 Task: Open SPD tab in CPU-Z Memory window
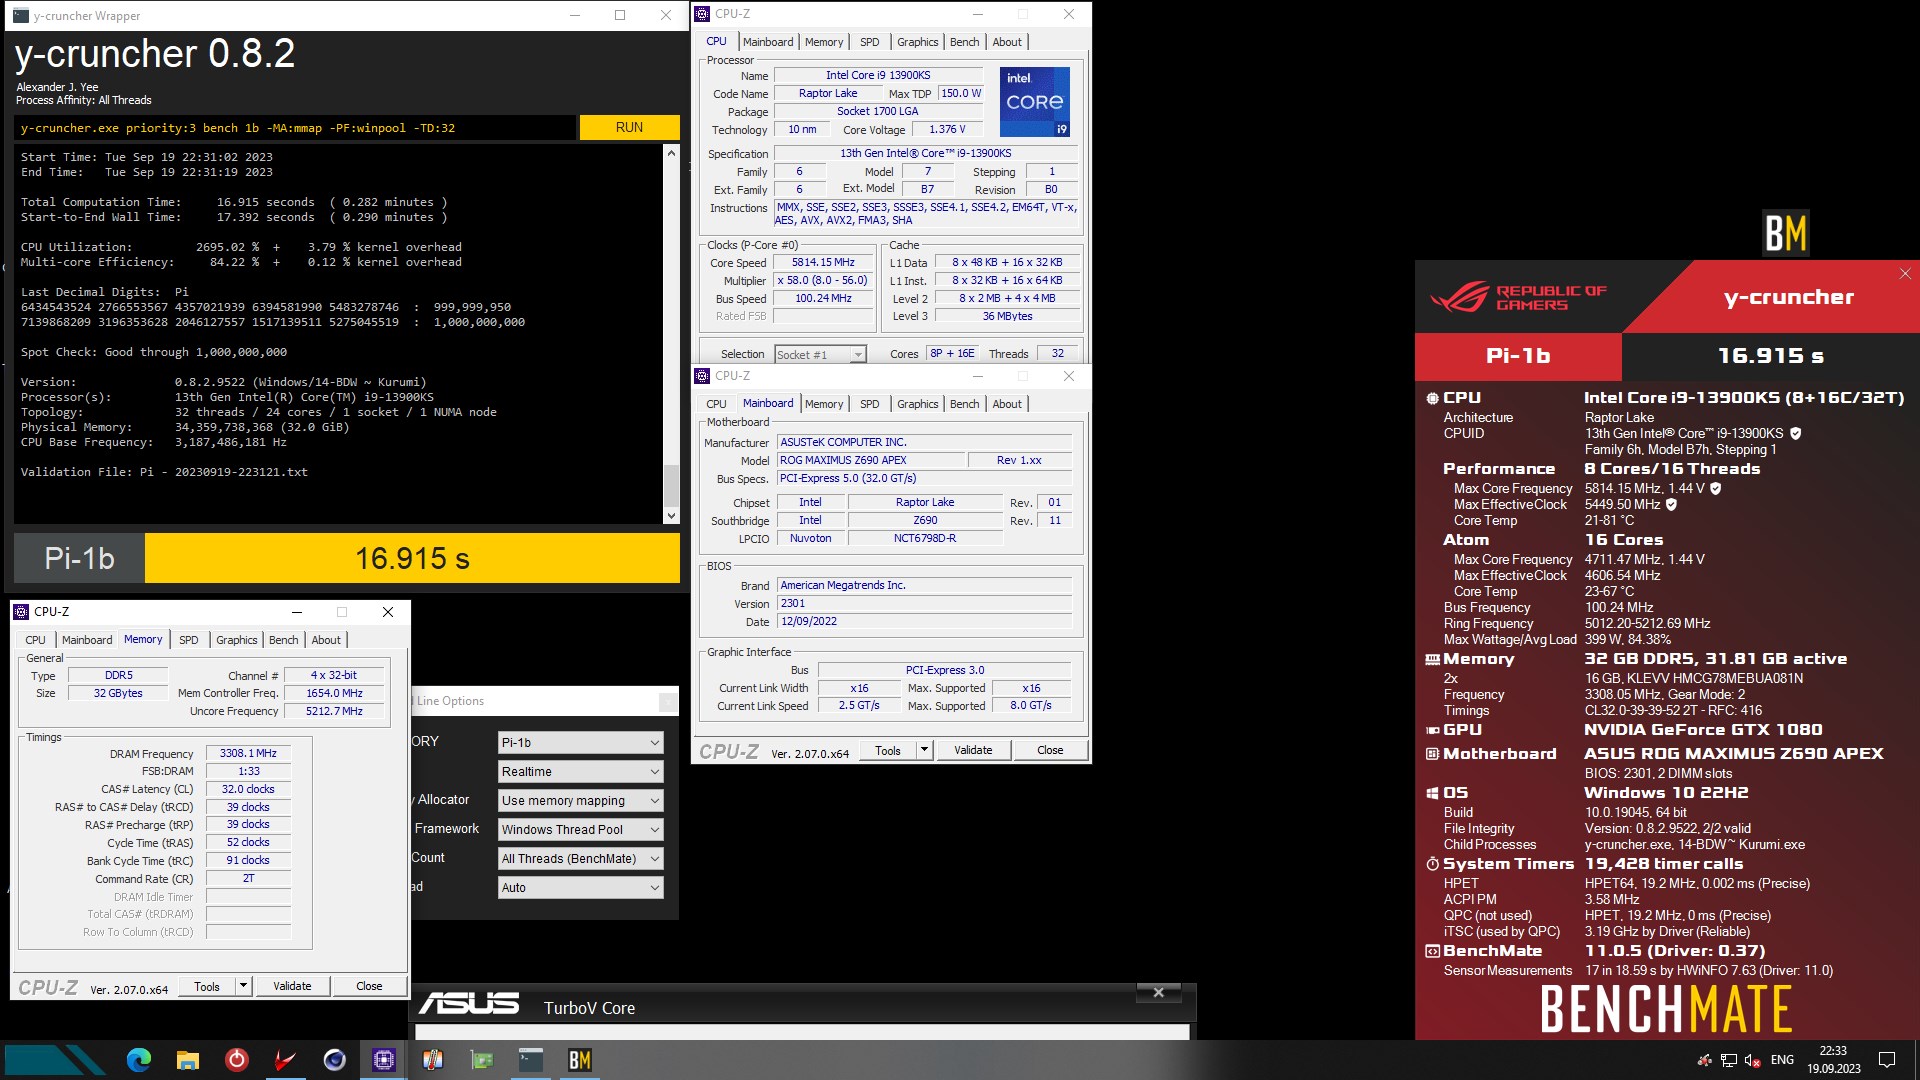188,640
